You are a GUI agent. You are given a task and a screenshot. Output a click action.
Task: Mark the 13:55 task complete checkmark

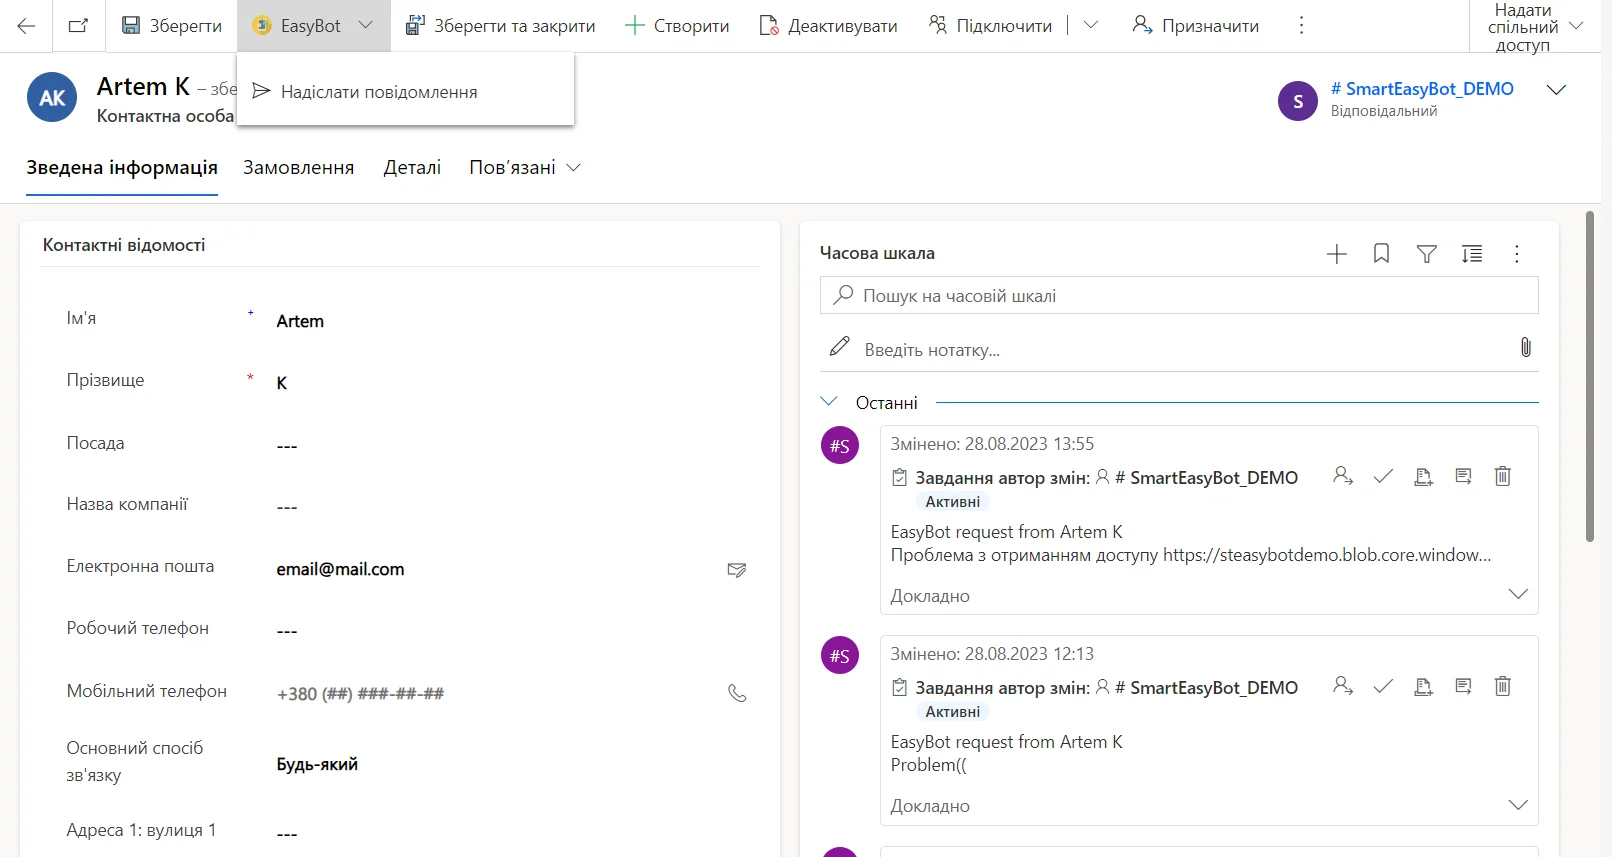[1383, 477]
